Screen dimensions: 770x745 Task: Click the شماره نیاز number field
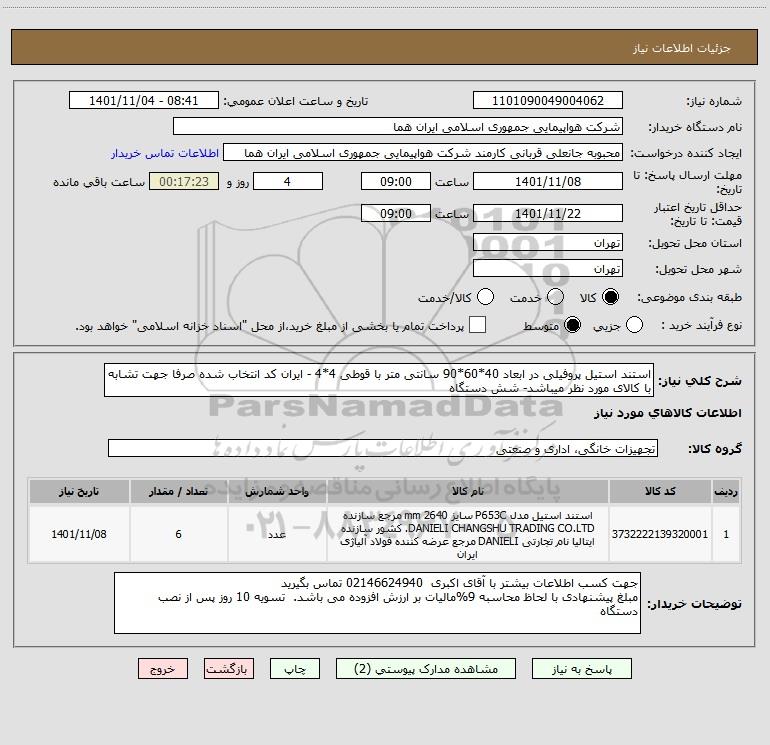pos(547,101)
